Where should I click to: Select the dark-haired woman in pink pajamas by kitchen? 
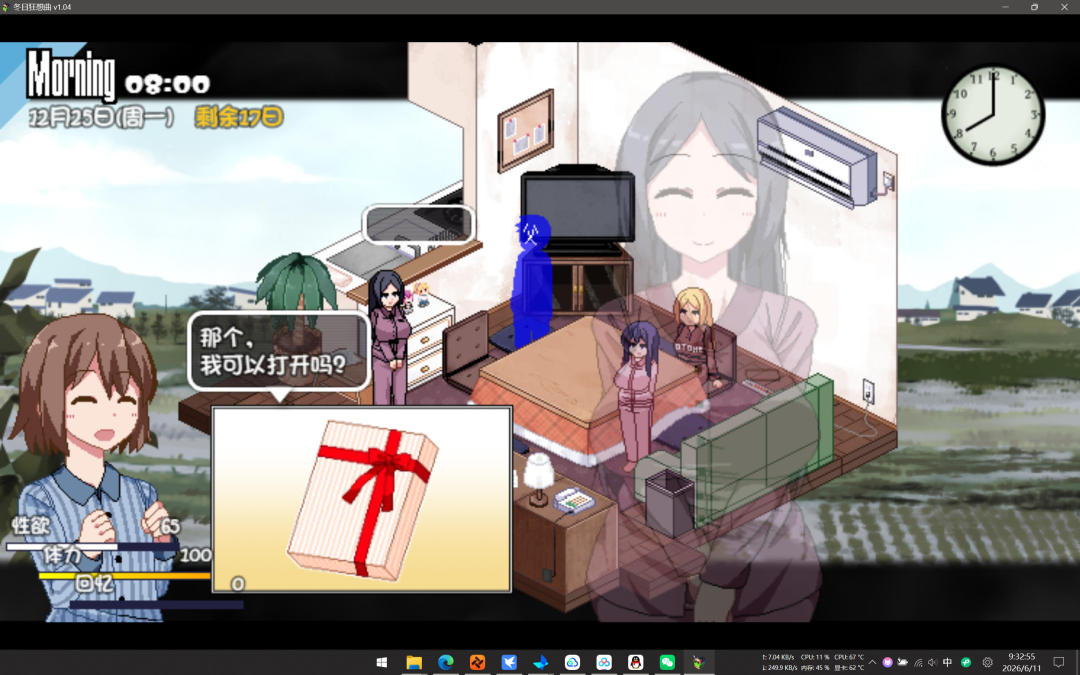tap(389, 336)
